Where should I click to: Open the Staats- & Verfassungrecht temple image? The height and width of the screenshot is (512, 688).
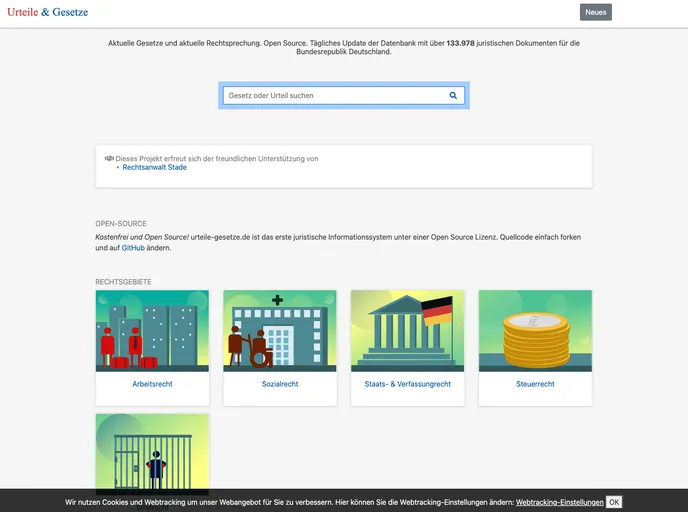click(408, 331)
